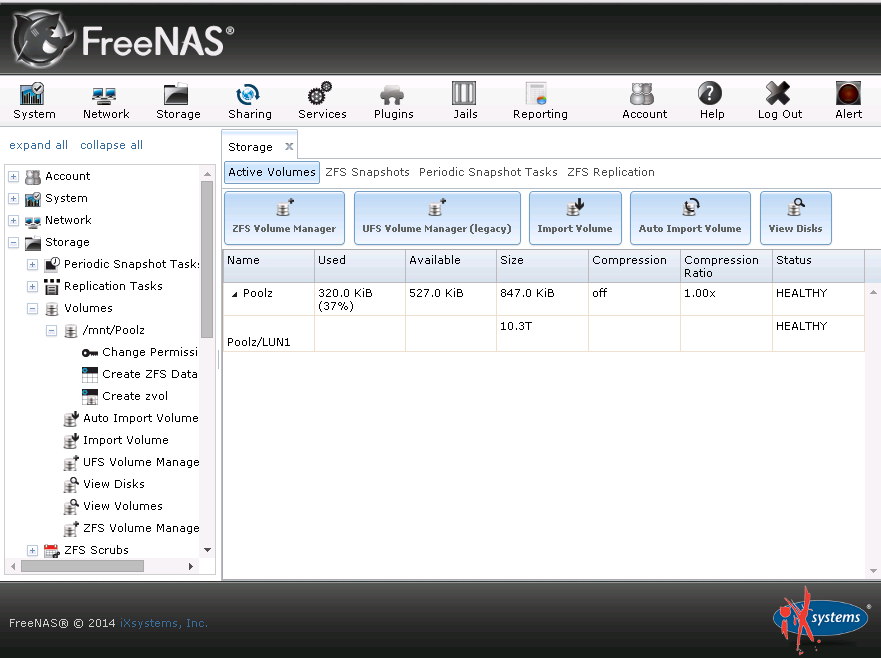Collapse the Storage tree node
The height and width of the screenshot is (658, 881).
coord(14,243)
